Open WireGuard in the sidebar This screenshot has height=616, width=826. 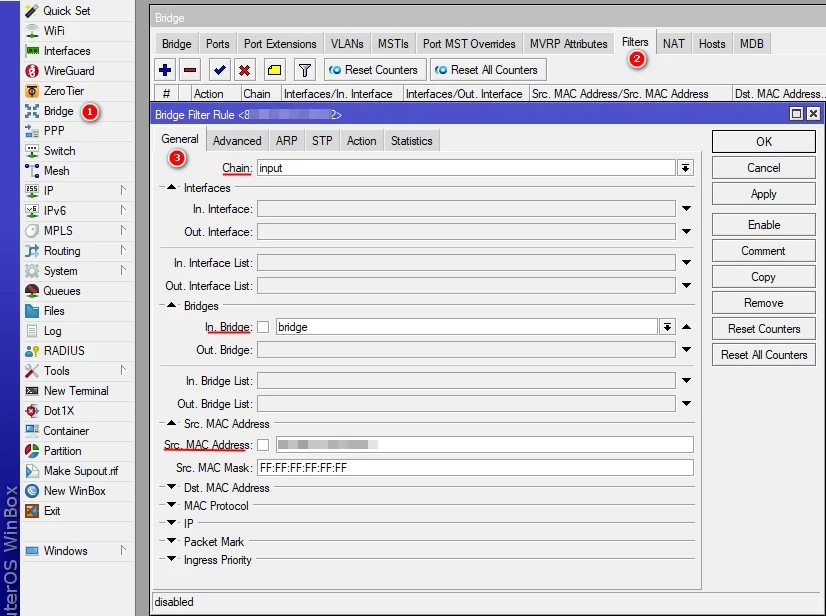[x=69, y=71]
